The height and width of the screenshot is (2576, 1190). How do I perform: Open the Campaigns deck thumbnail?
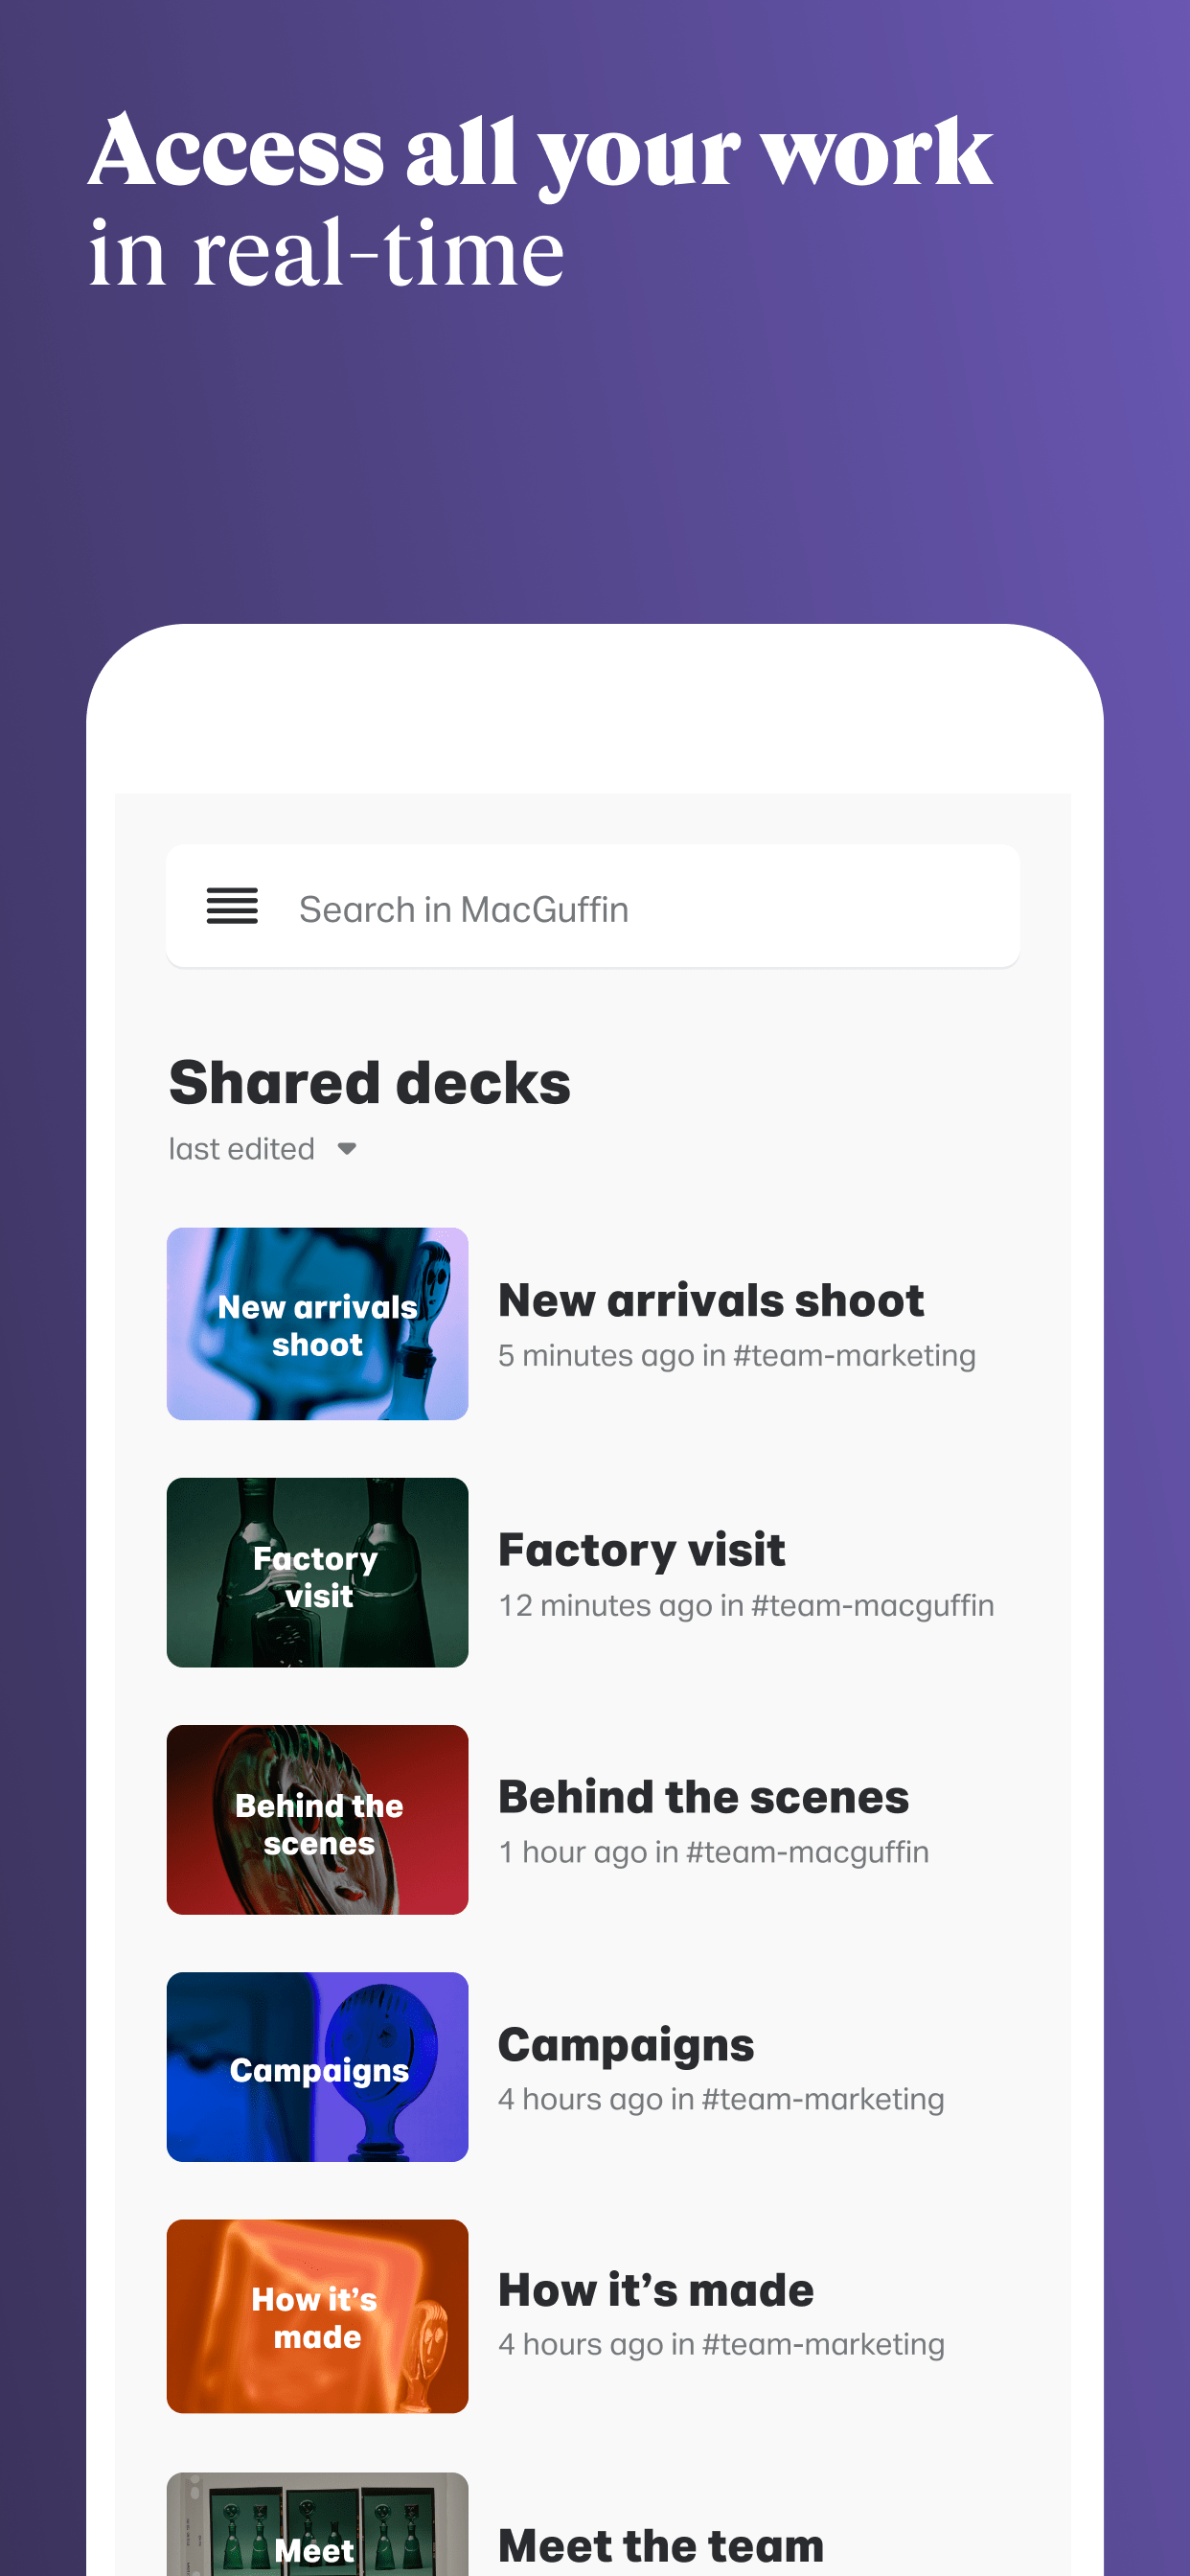317,2067
